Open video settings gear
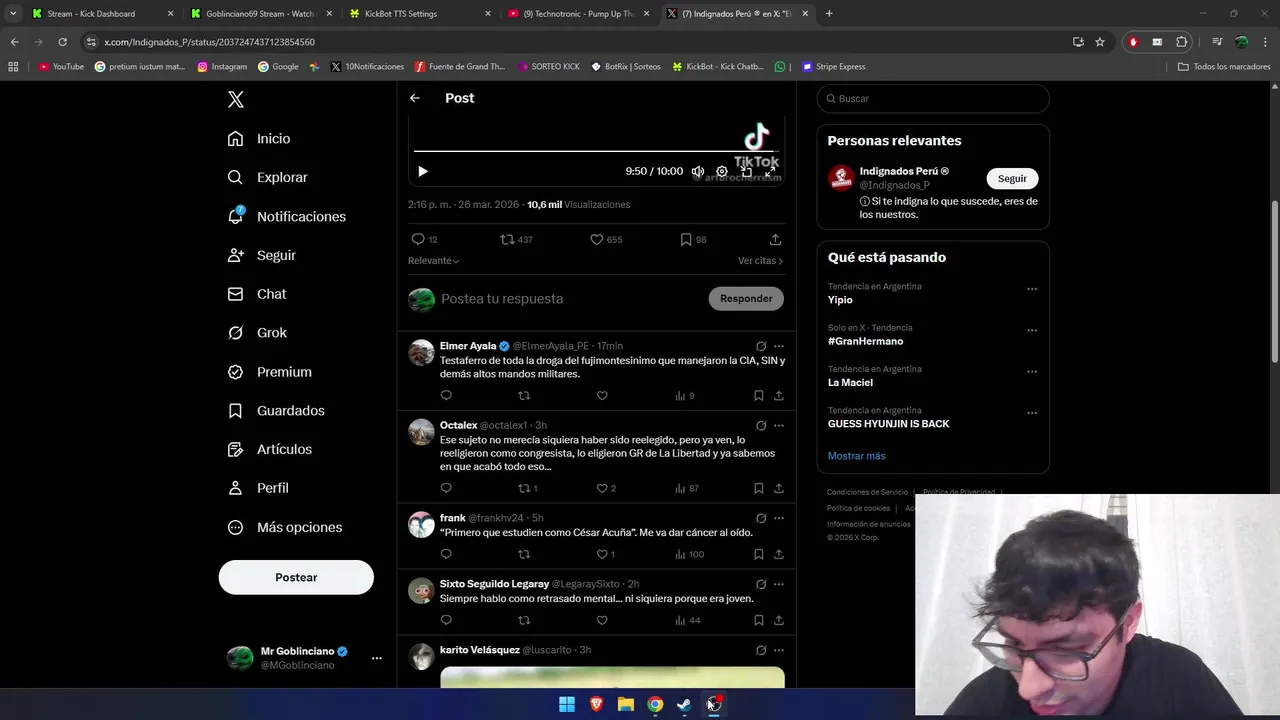Screen dimensions: 1280x720 click(x=722, y=171)
